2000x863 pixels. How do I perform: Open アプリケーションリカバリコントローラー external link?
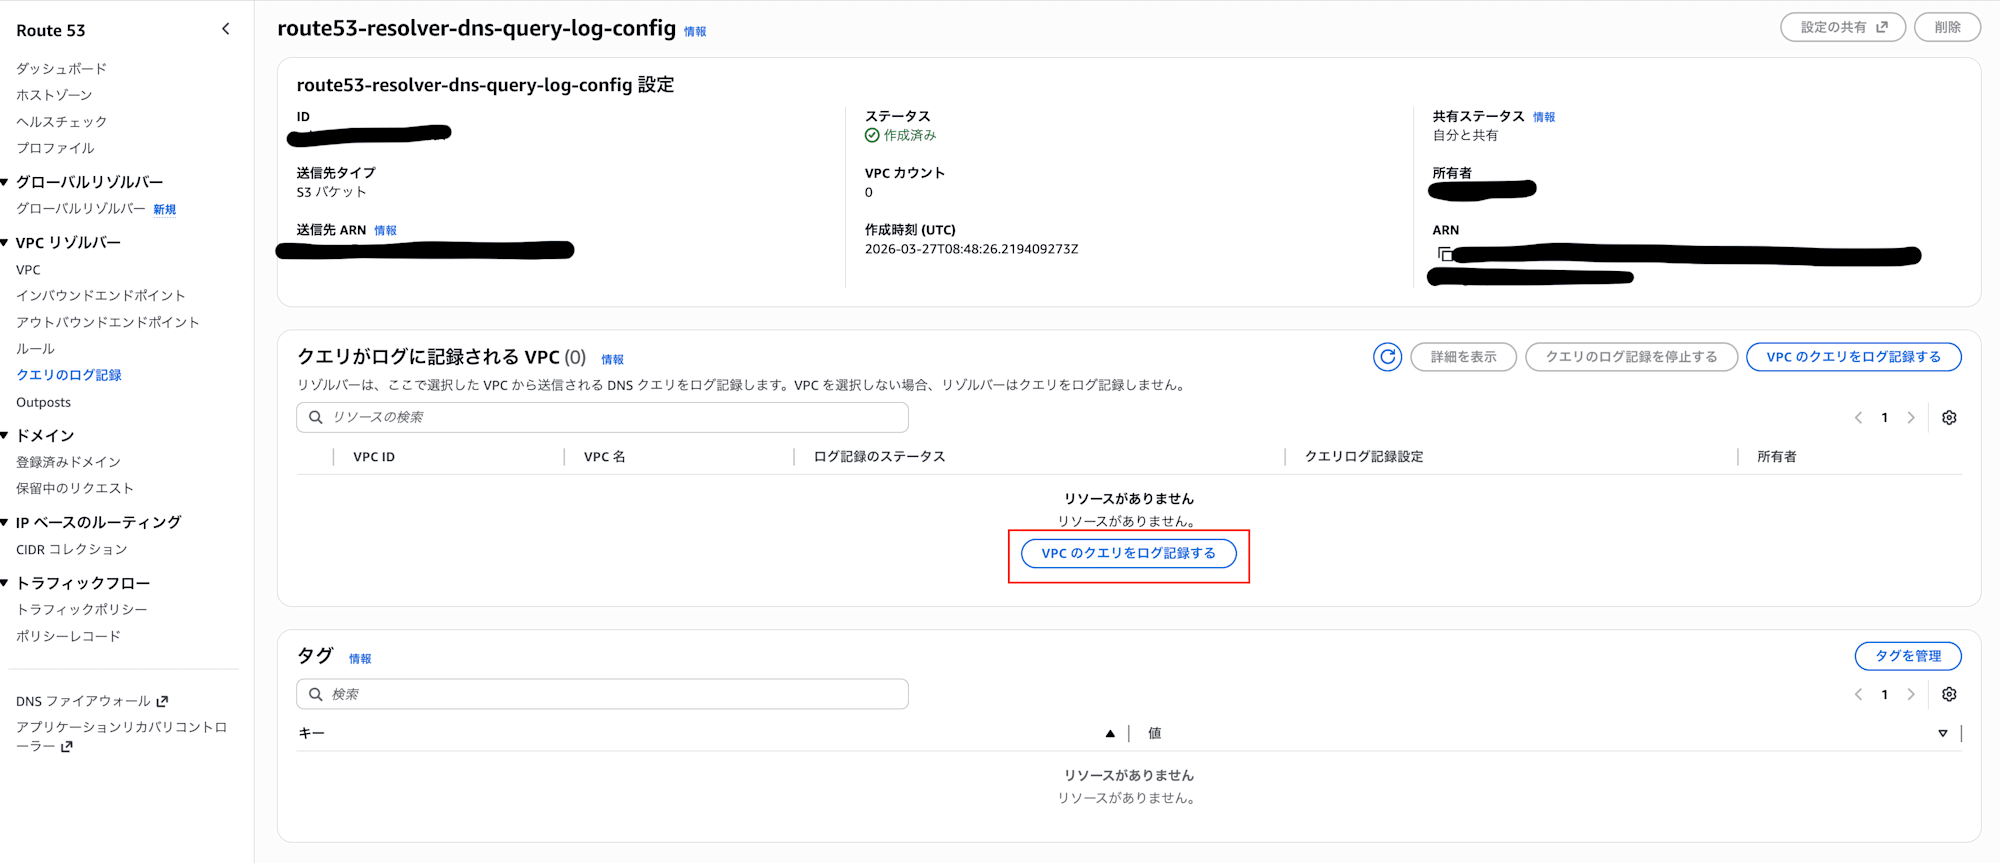121,736
